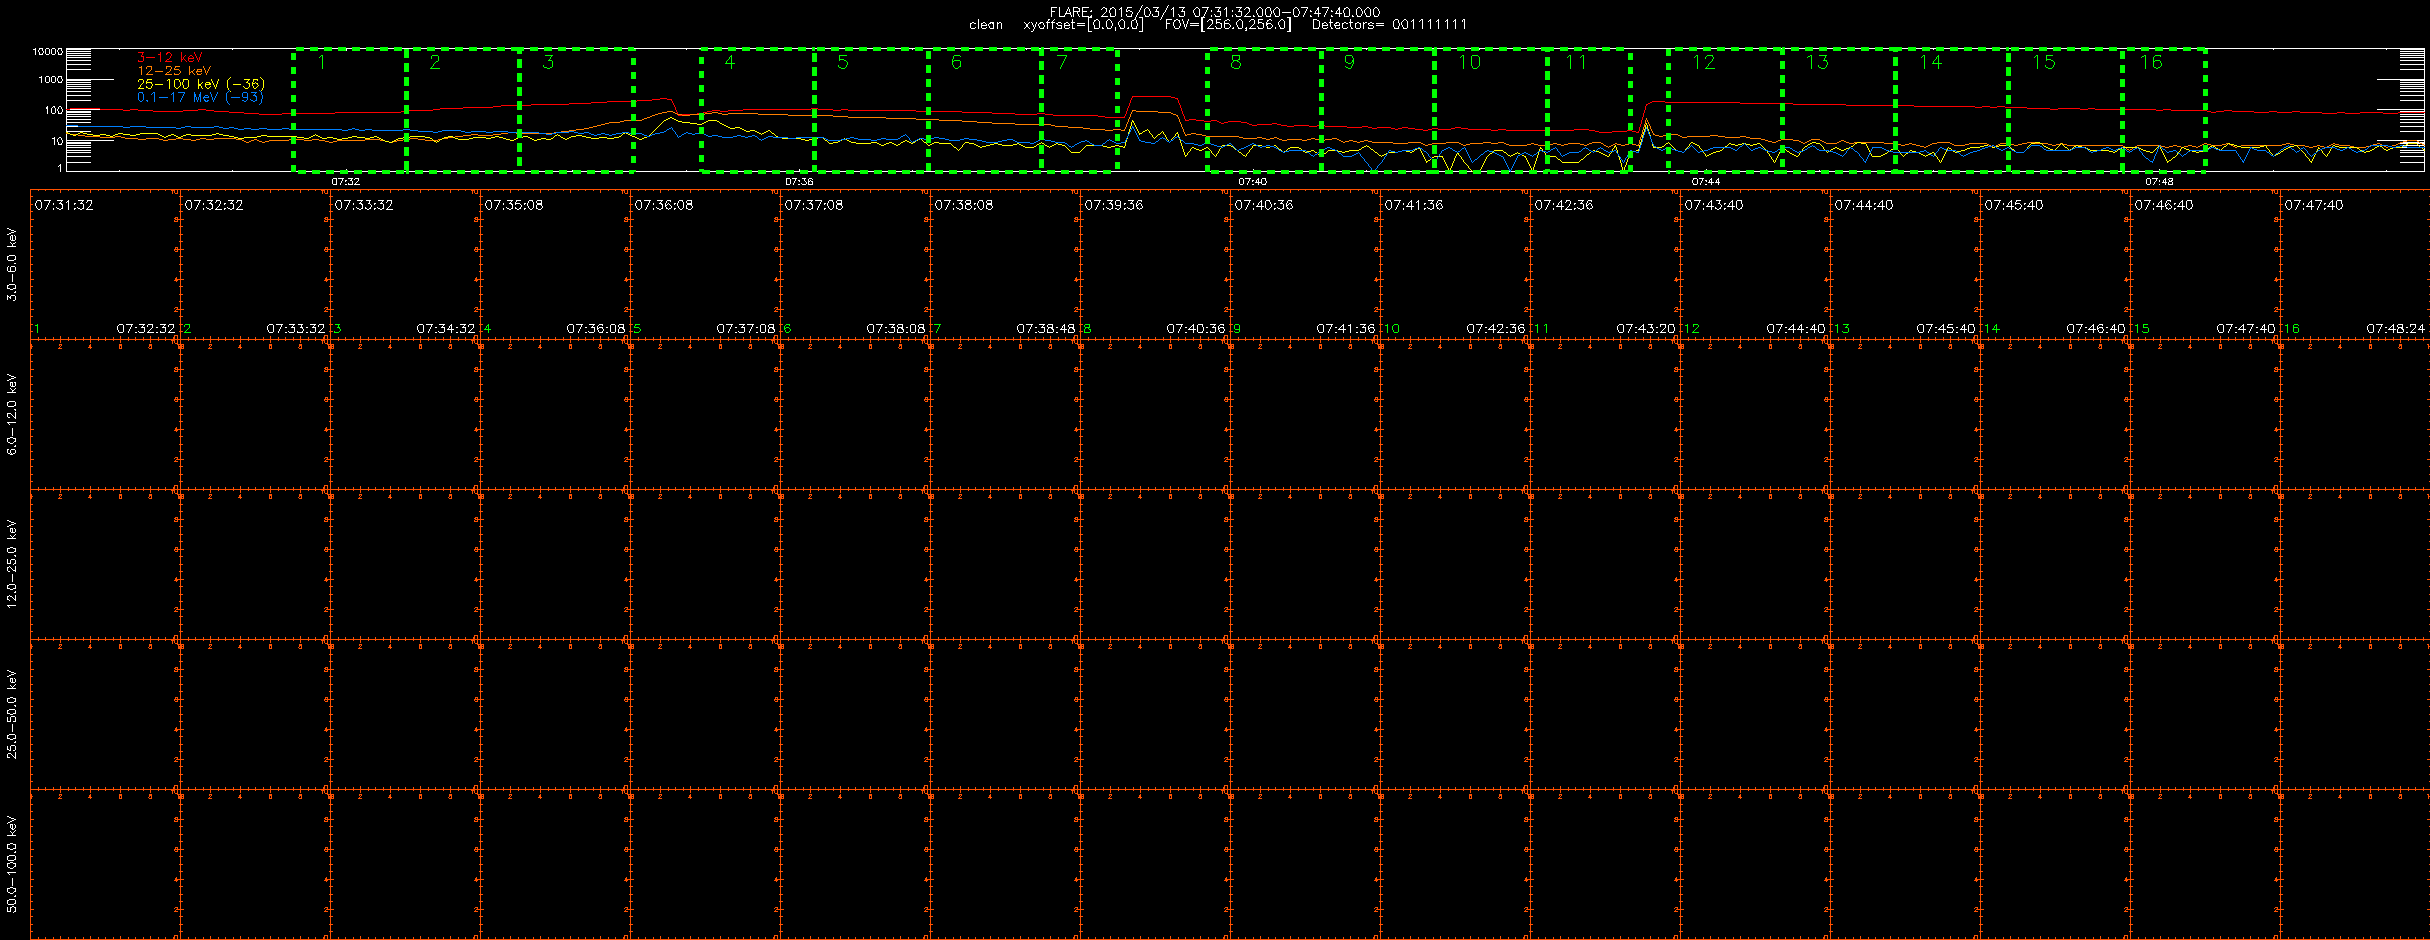Viewport: 2430px width, 940px height.
Task: Click the '25.0-50.0 keV' row label
Action: pos(12,714)
